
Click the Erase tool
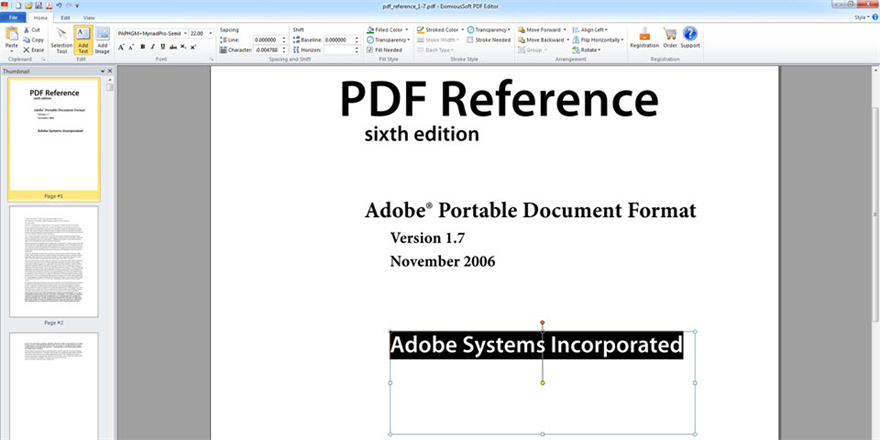click(33, 49)
